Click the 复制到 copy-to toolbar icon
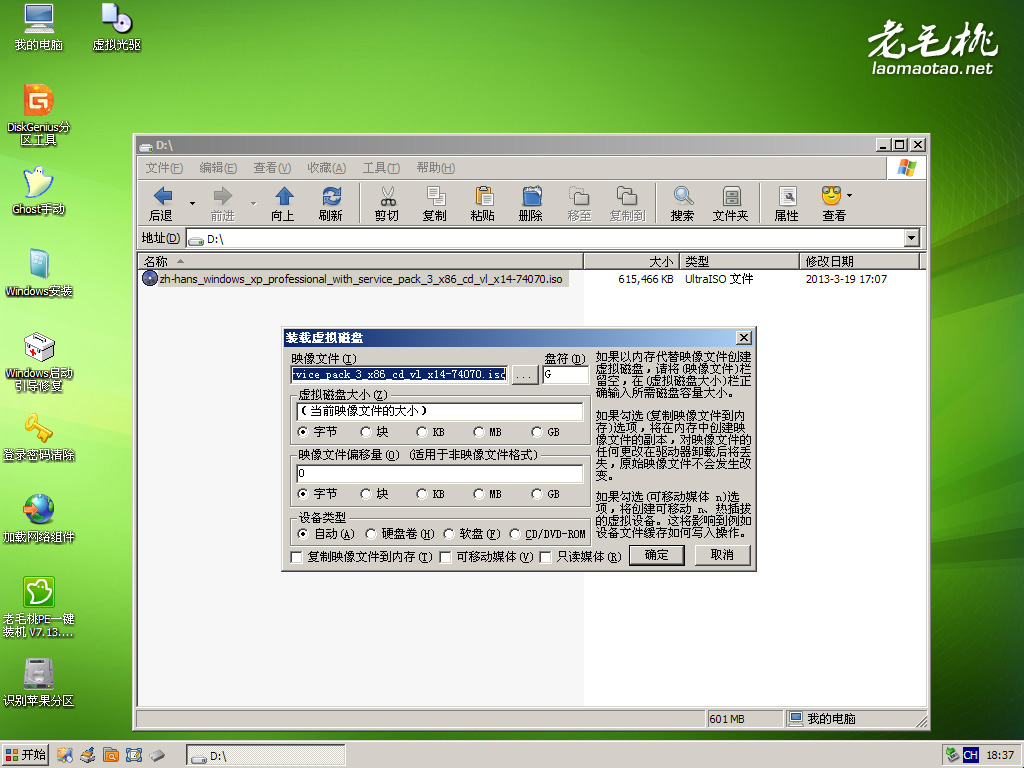The width and height of the screenshot is (1024, 768). point(627,203)
